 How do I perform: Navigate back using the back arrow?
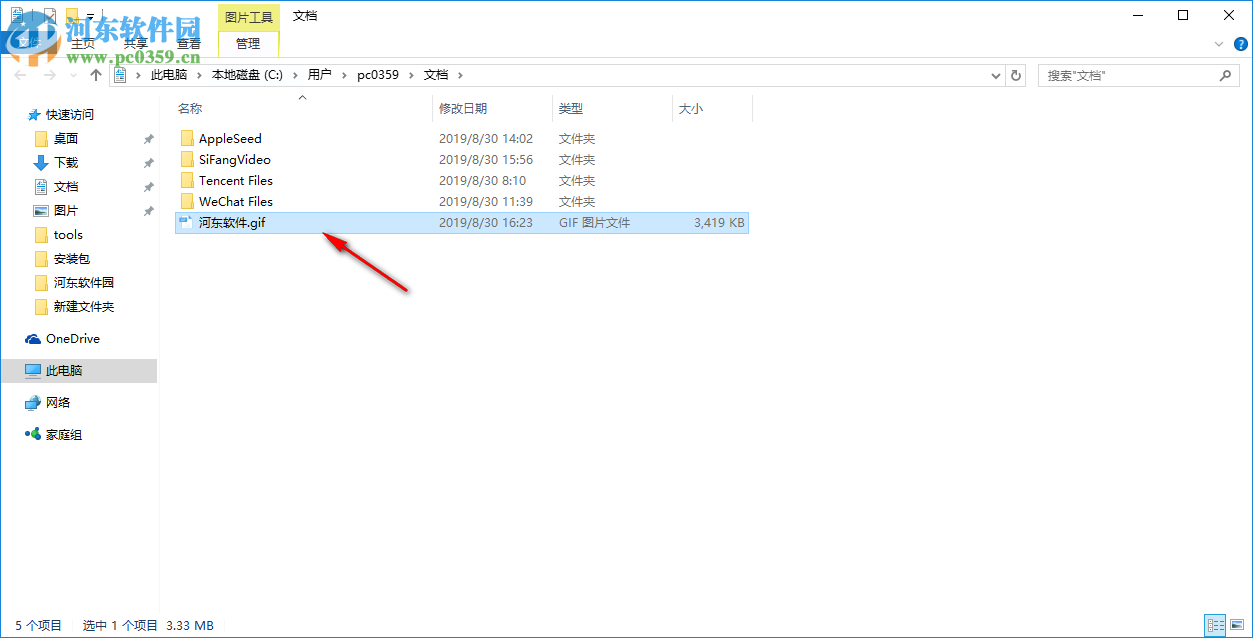tap(20, 75)
